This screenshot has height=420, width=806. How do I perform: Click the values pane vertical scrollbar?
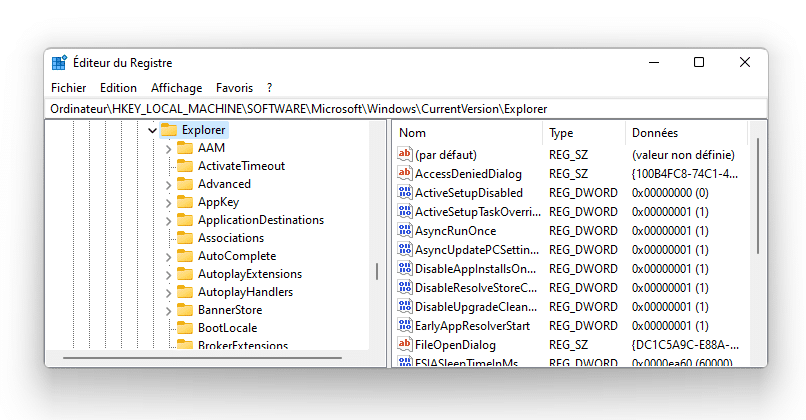click(758, 195)
